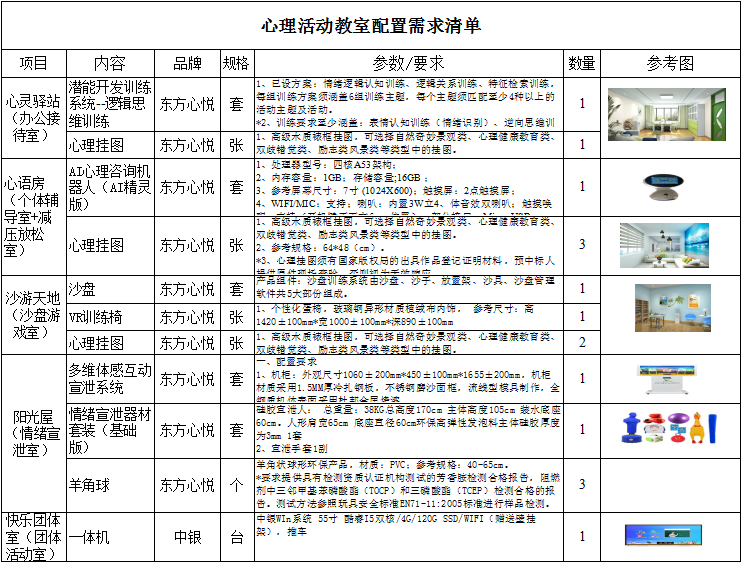Click the quantity 1 in 一体机 row

(x=582, y=536)
